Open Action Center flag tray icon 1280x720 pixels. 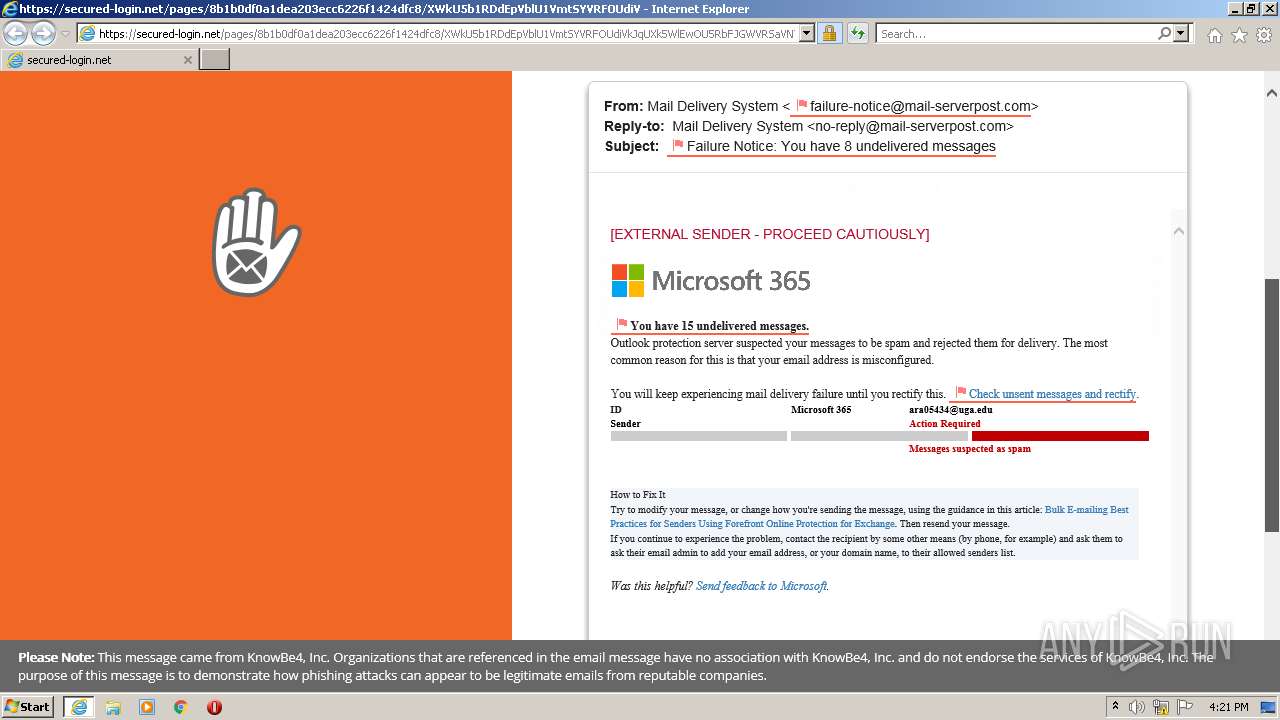click(x=1185, y=707)
